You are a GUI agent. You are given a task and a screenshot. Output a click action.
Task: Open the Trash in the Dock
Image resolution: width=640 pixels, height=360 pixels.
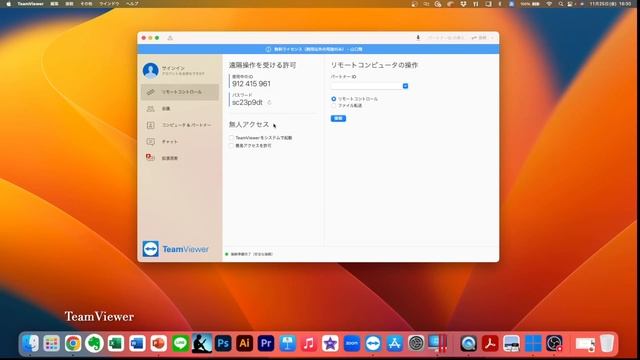pos(607,343)
